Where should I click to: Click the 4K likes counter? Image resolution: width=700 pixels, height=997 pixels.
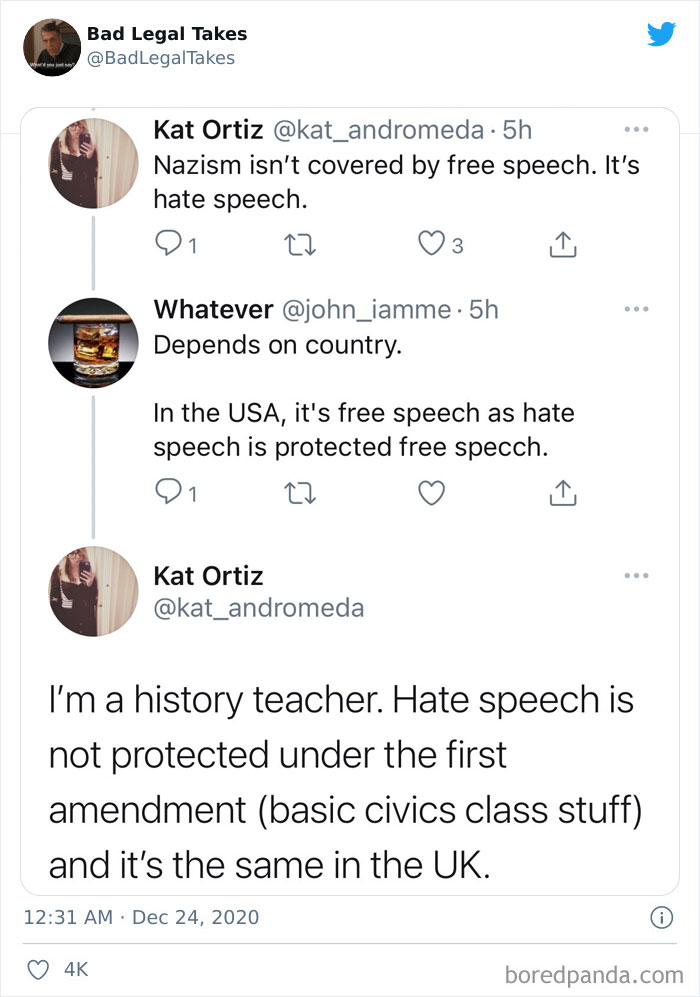click(x=75, y=969)
